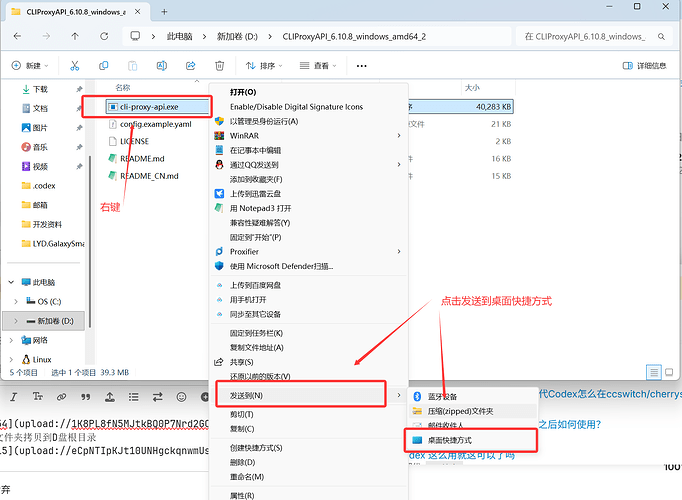Choose 重命名(M) in context menu
Viewport: 682px width, 500px height.
[309, 477]
